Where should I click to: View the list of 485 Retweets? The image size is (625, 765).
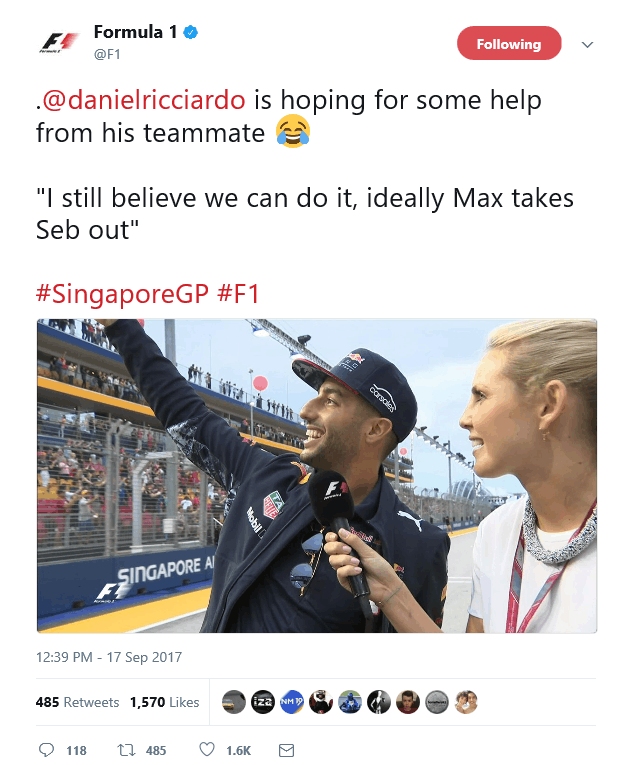77,702
